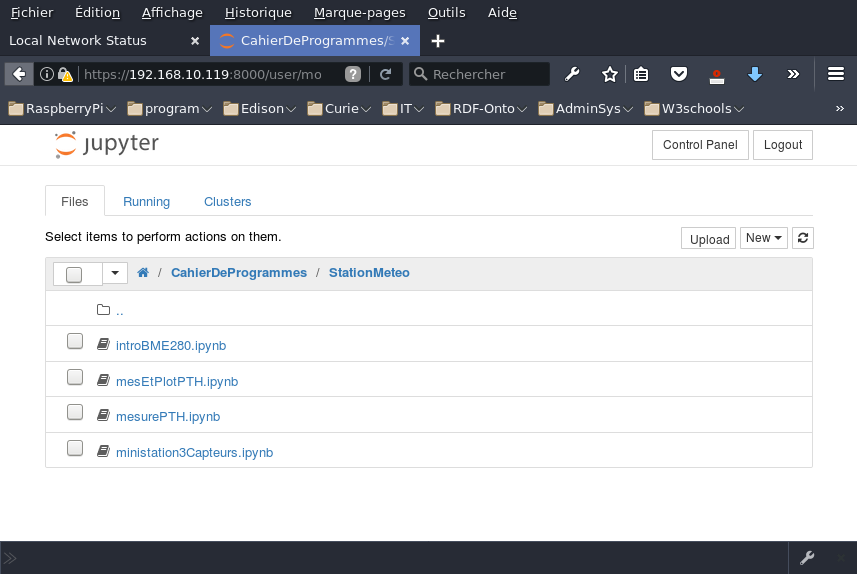
Task: Open the Marque-pages menu
Action: point(359,13)
